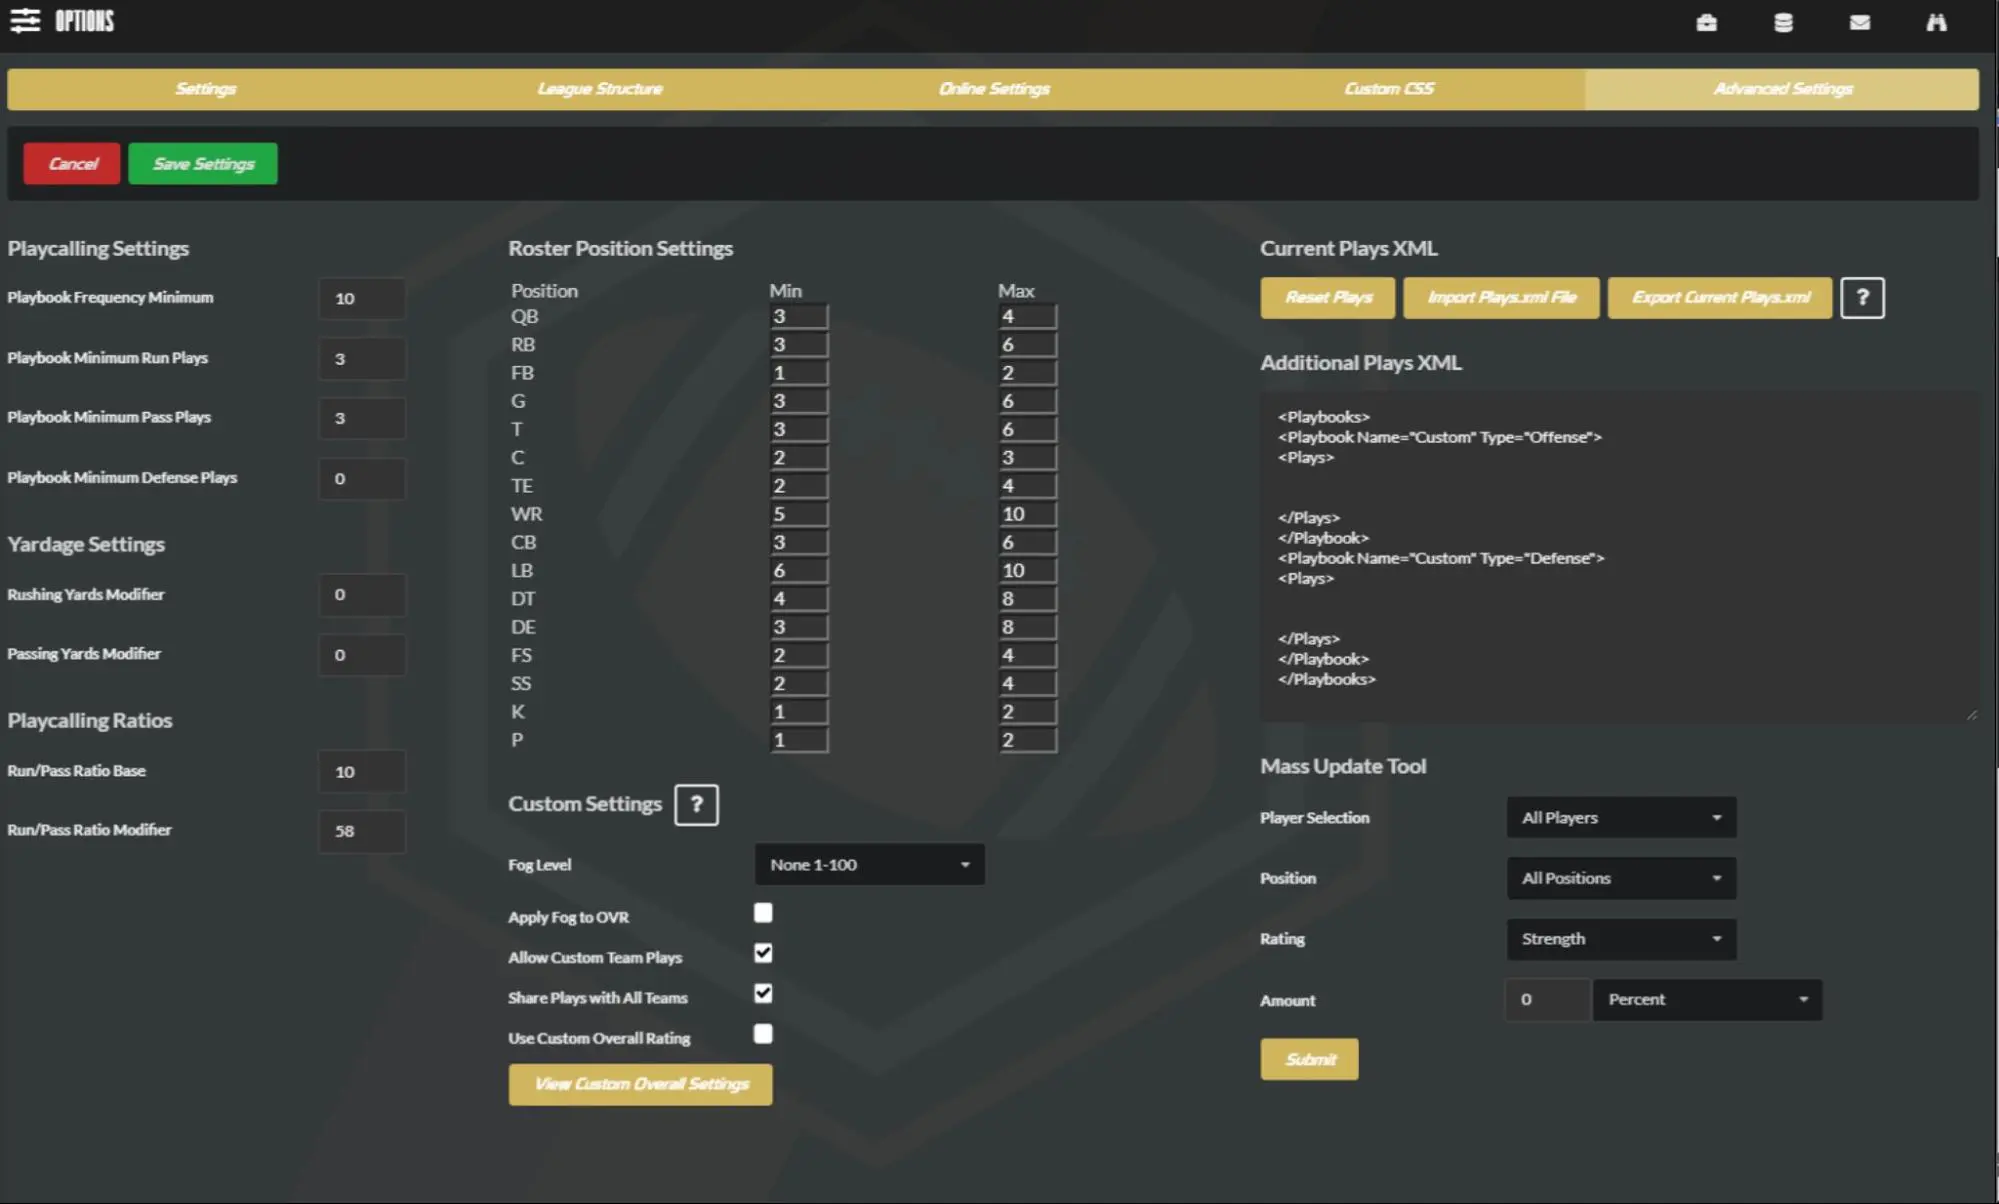Screen dimensions: 1999x1204
Task: Click the Reset Plays button
Action: coord(1328,298)
